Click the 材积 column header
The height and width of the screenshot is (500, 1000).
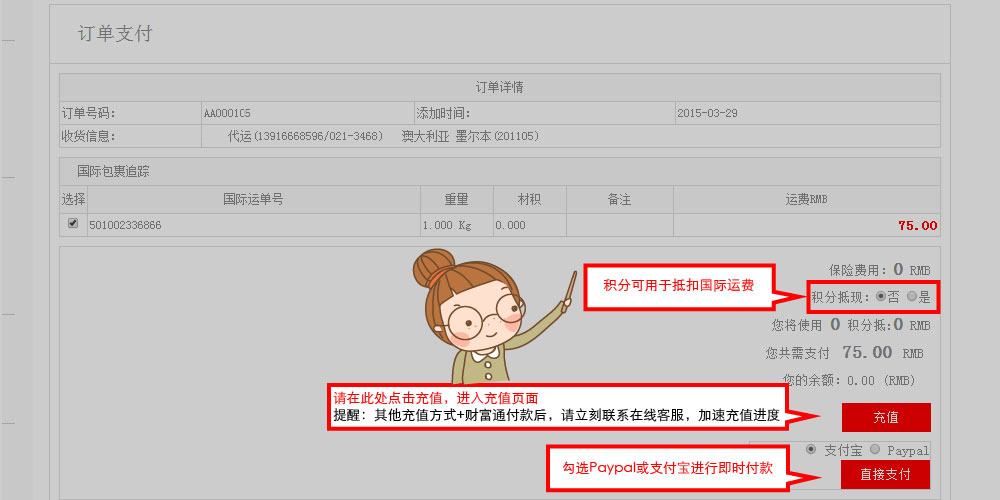(529, 200)
